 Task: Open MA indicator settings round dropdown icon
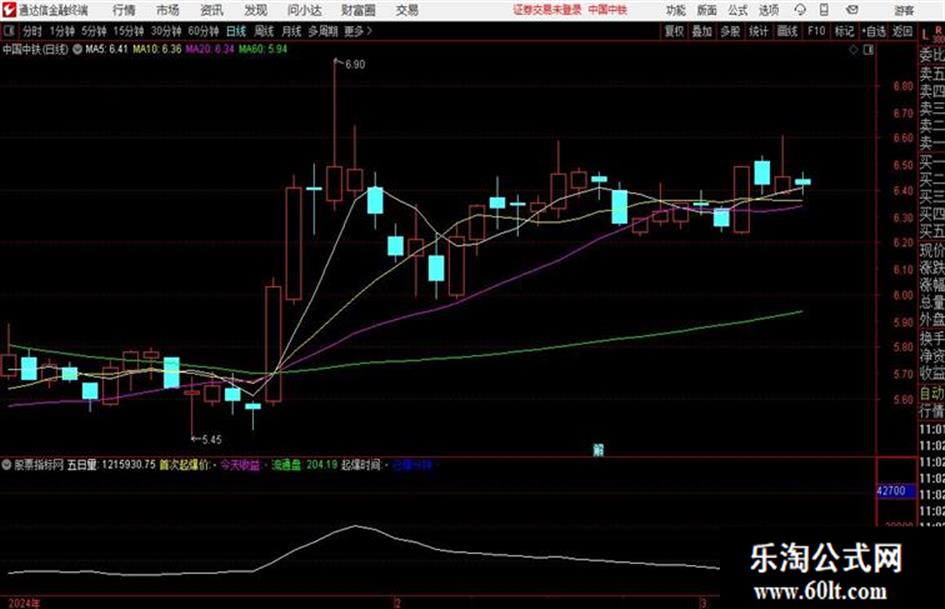tap(78, 49)
